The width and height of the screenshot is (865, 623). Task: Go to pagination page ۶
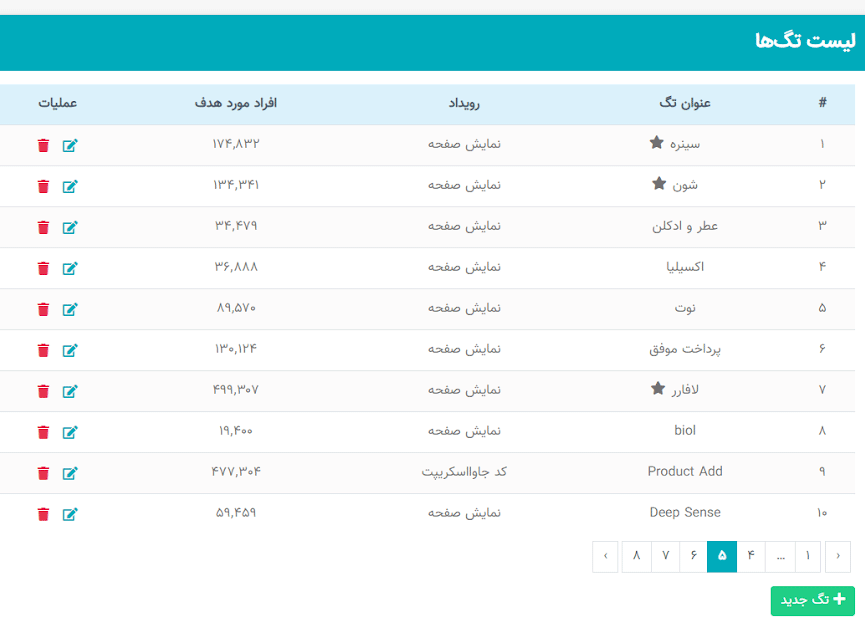click(x=693, y=556)
